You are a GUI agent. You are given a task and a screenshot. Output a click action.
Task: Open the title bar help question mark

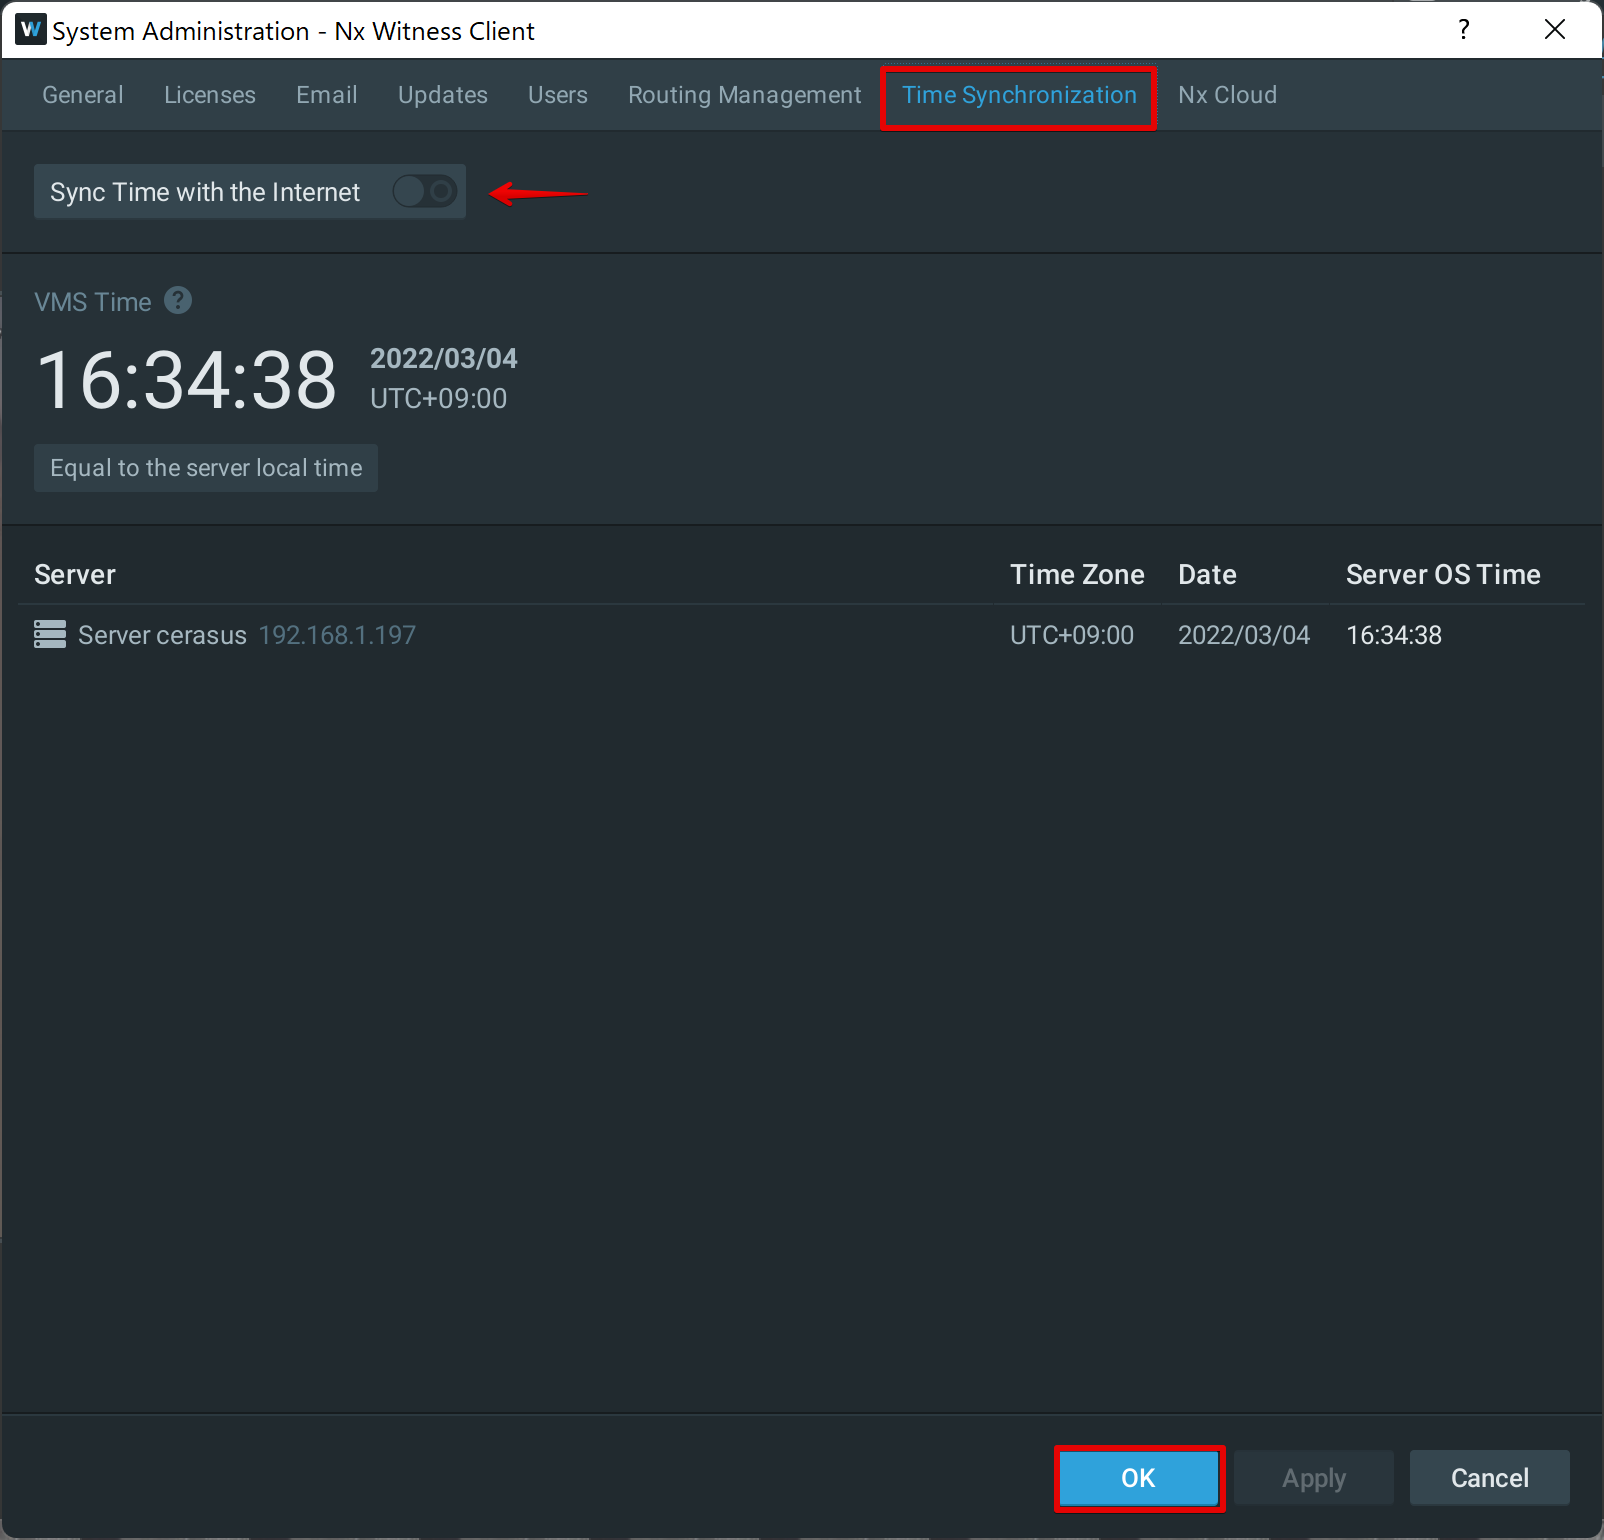pos(1463,29)
